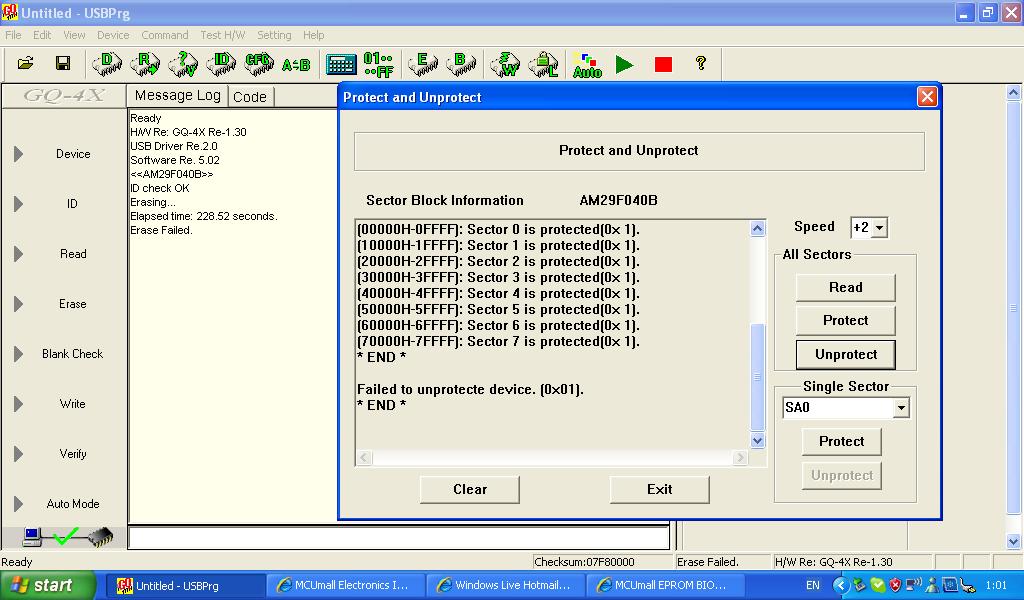Open the Windows start button
Screen dimensions: 1024x600
click(47, 585)
